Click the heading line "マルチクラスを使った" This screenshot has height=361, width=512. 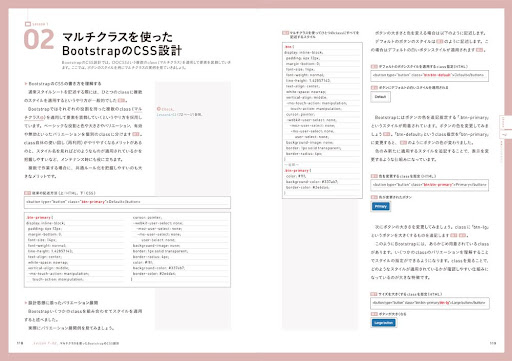pos(117,37)
